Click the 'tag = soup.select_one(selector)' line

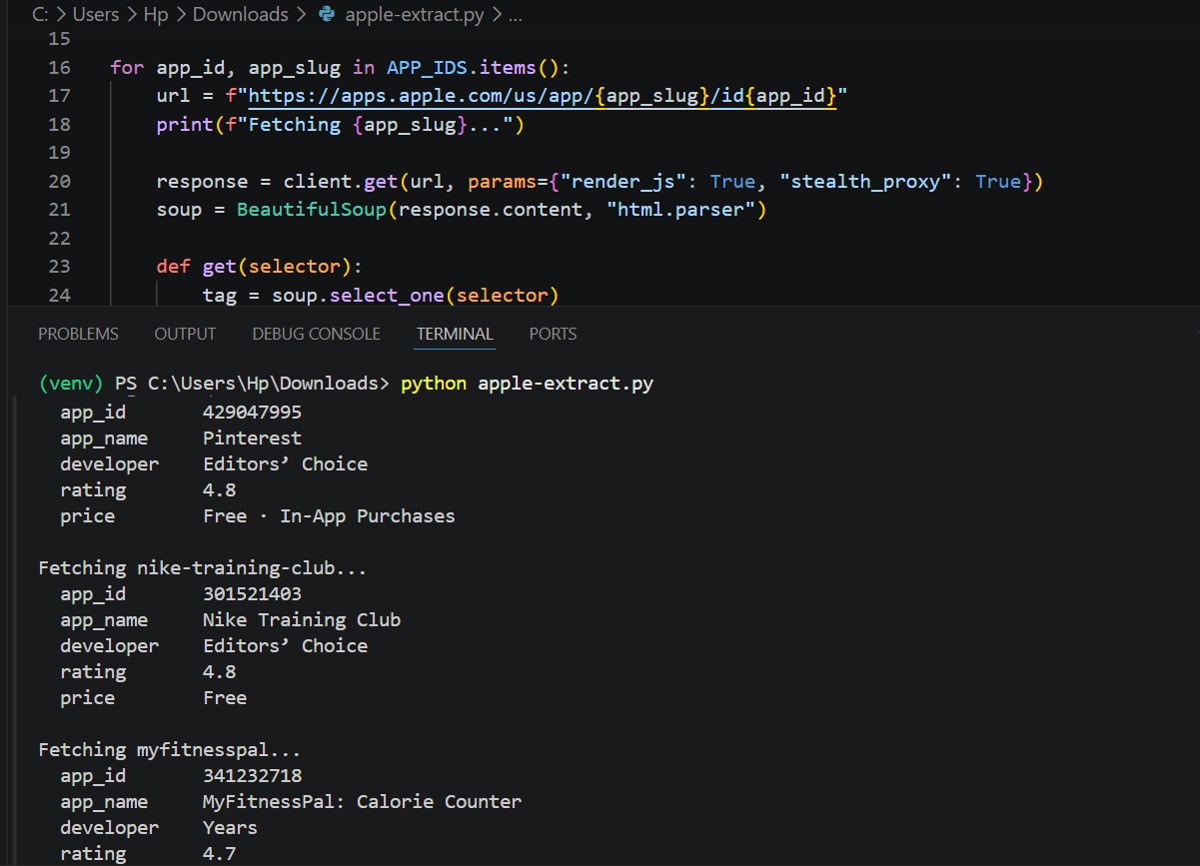tap(381, 295)
